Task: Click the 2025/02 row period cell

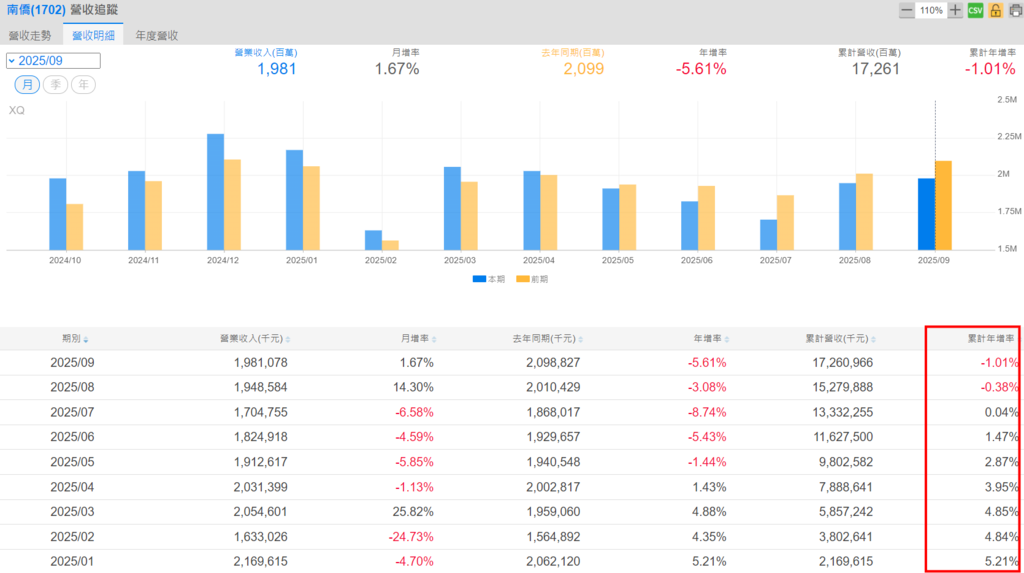Action: [72, 537]
